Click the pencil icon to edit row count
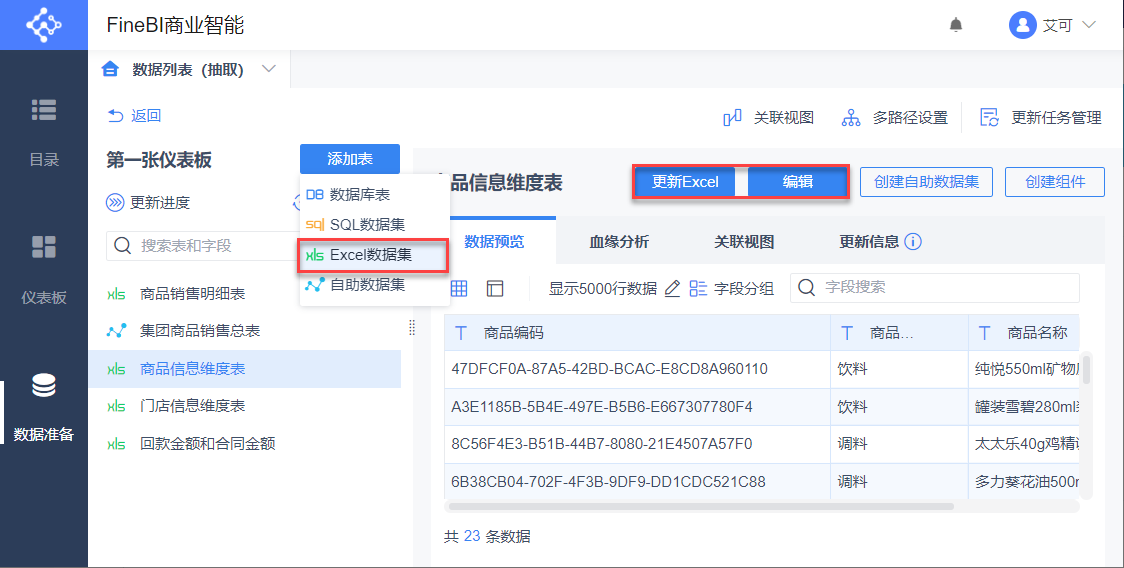Screen dimensions: 1124x568 coord(672,288)
